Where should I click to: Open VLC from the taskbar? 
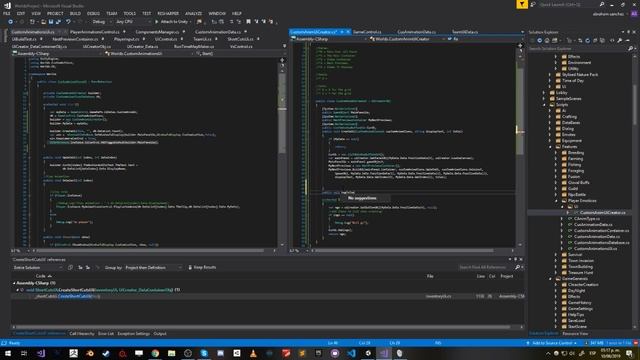coord(253,353)
